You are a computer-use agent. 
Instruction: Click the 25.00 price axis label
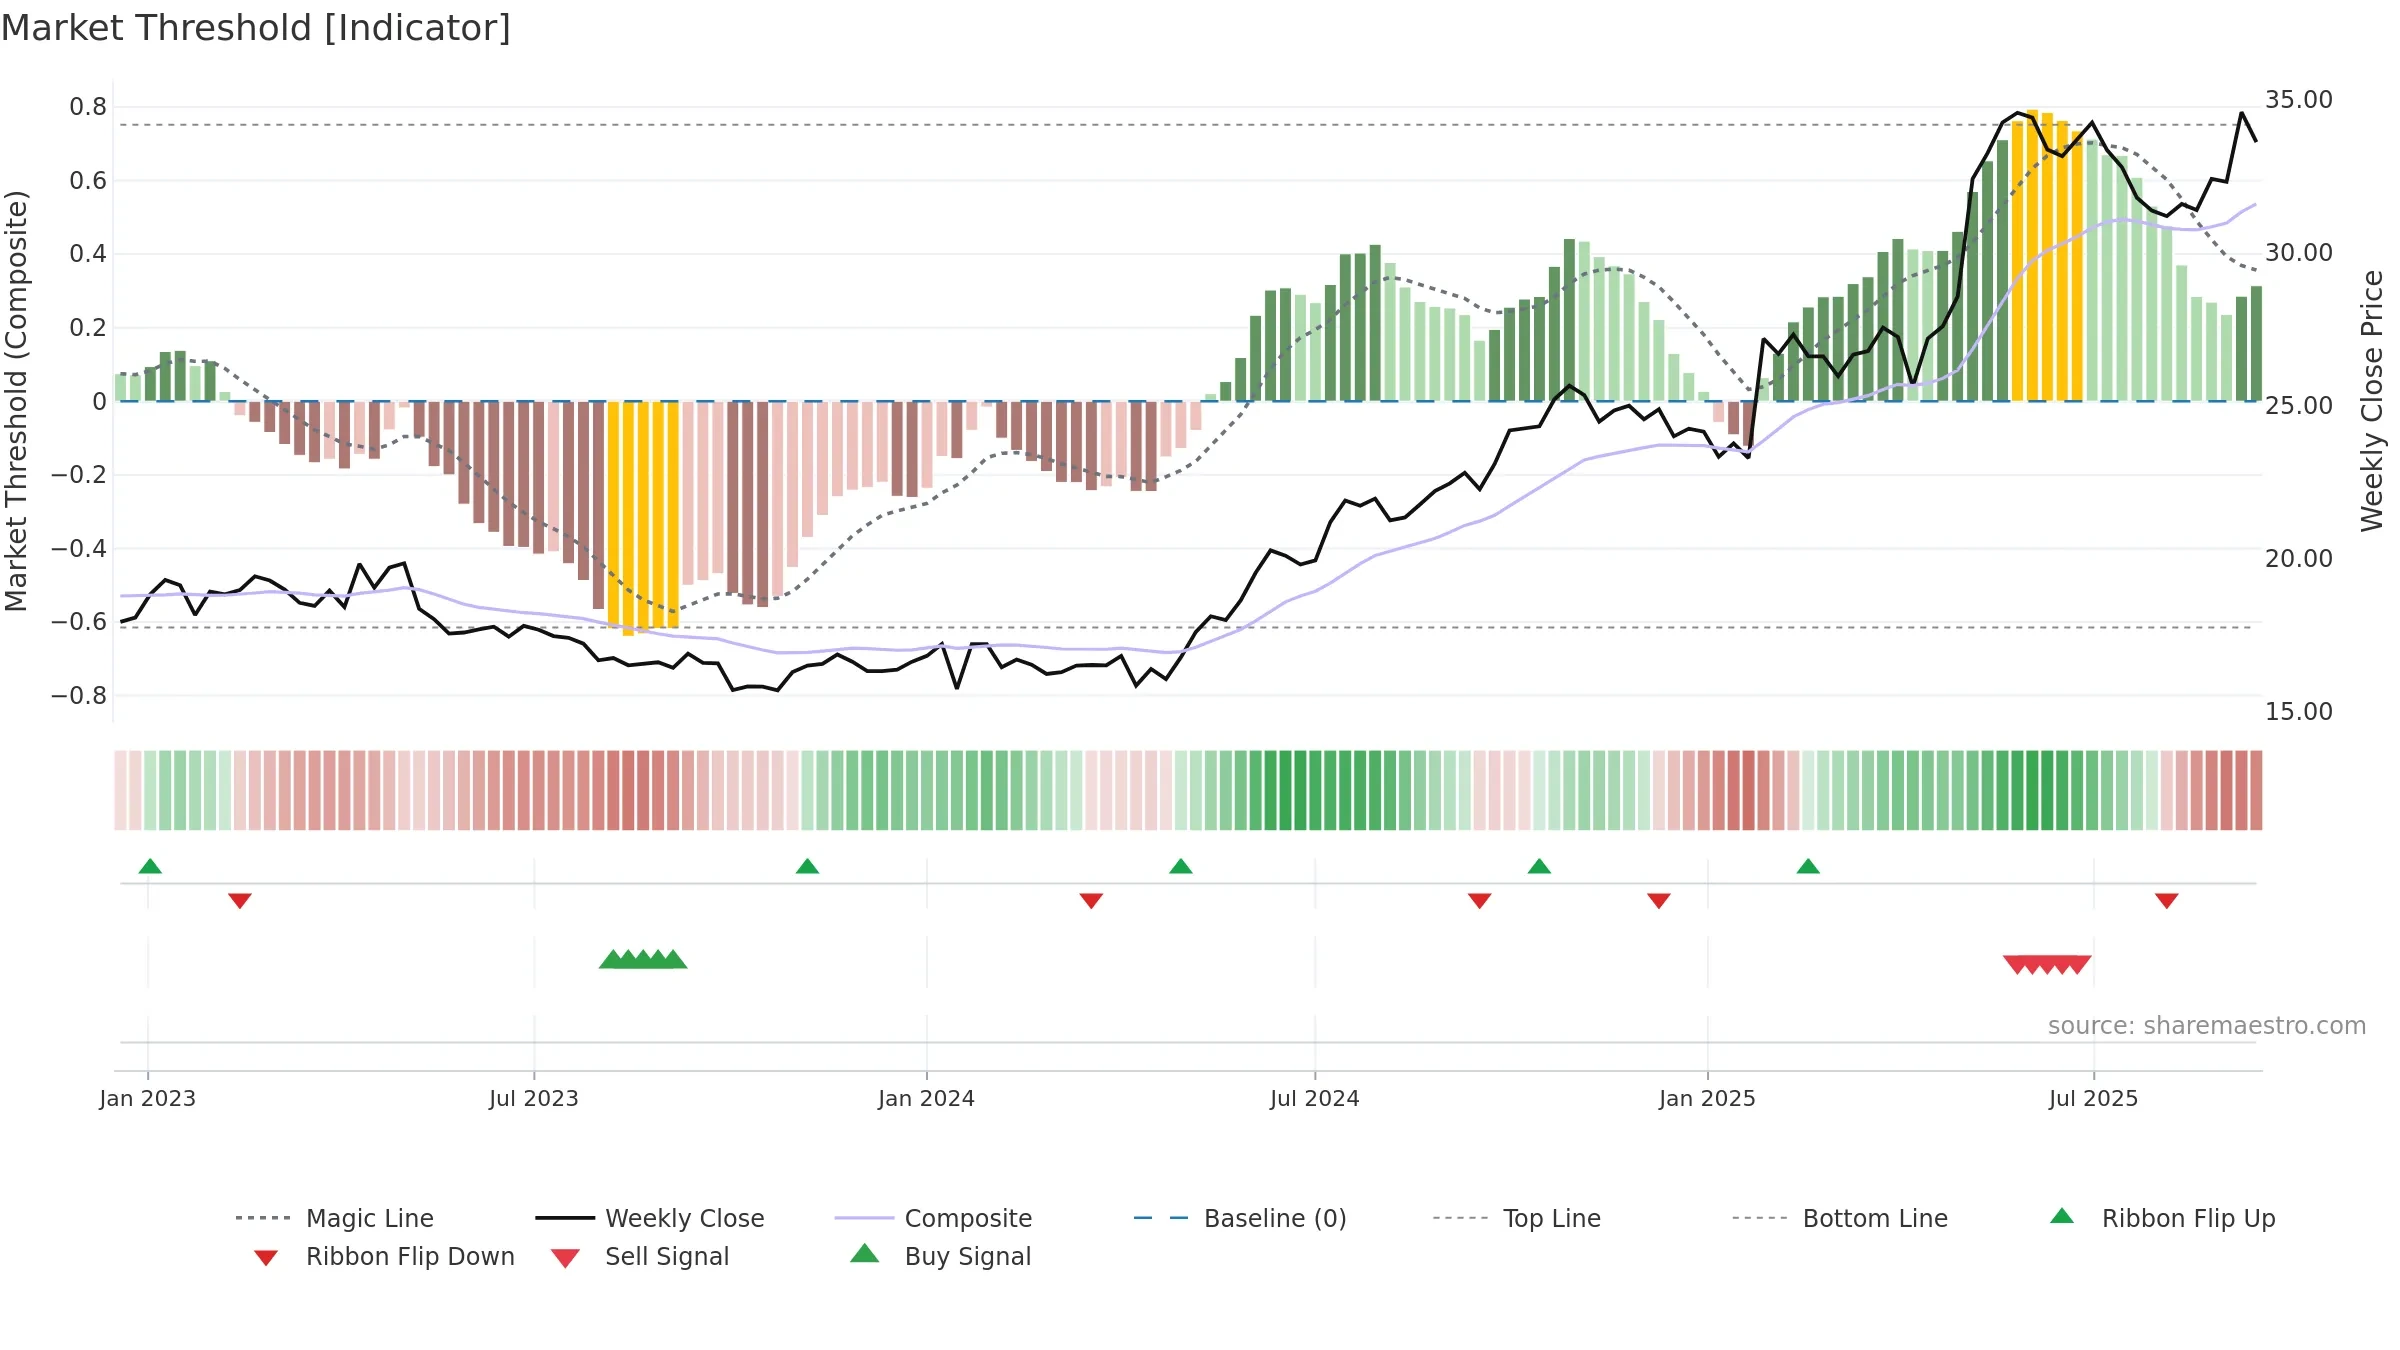click(2299, 406)
